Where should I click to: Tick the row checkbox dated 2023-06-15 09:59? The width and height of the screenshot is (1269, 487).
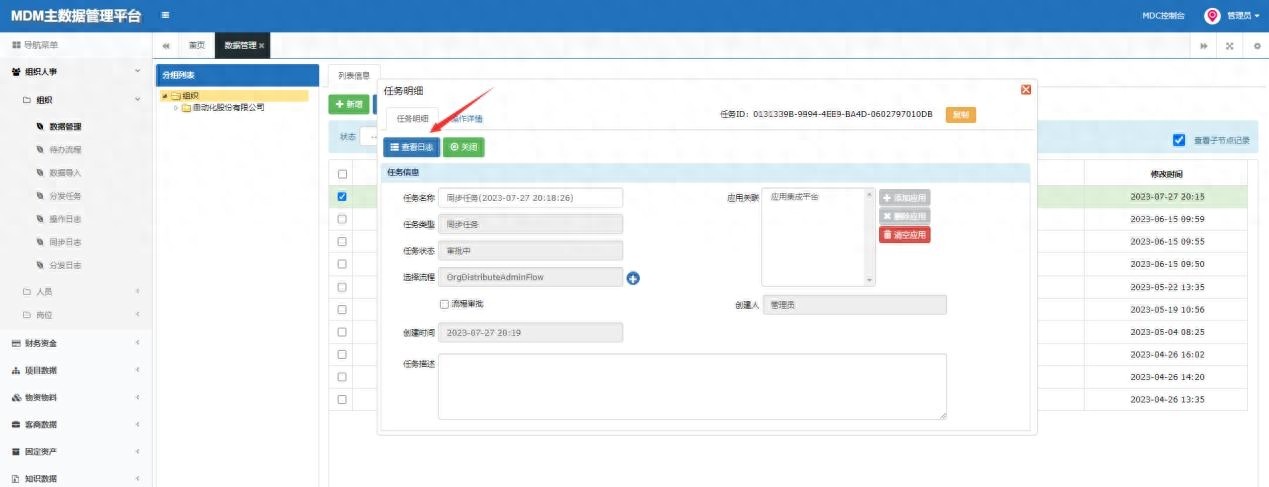coord(342,219)
